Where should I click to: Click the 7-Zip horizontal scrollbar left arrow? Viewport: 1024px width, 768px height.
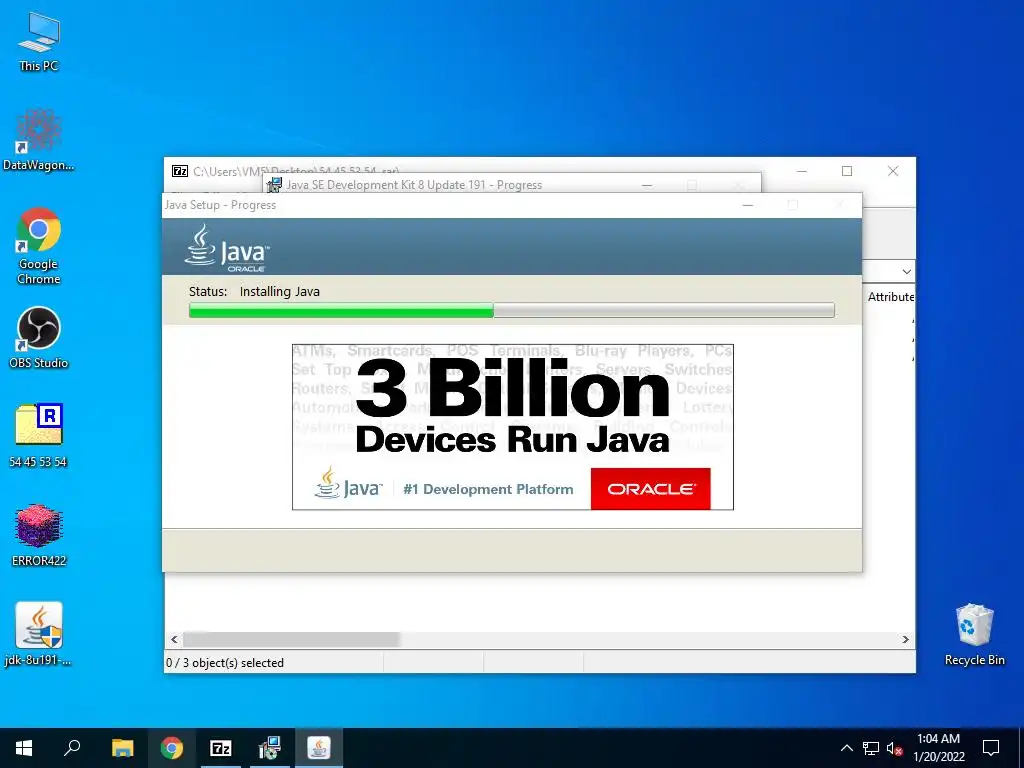pos(174,639)
